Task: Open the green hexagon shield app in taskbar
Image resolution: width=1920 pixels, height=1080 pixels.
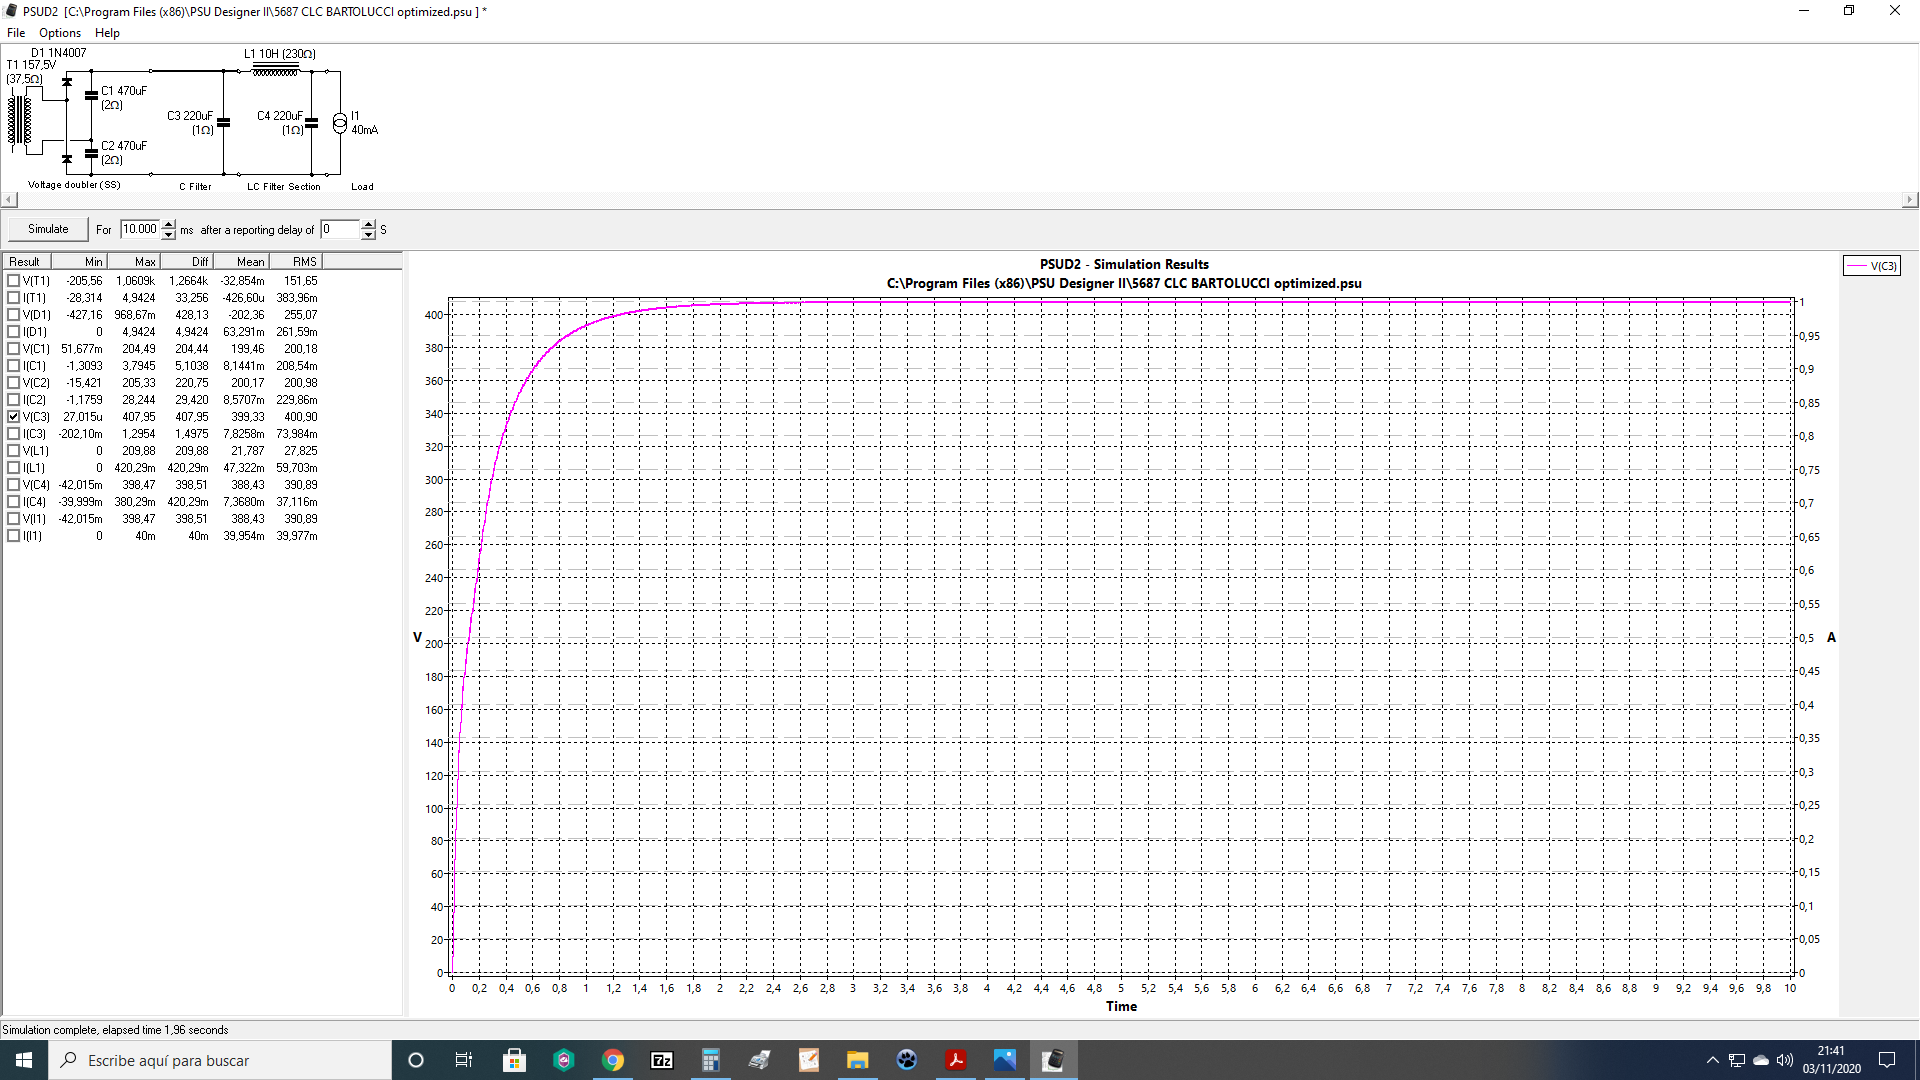Action: (564, 1060)
